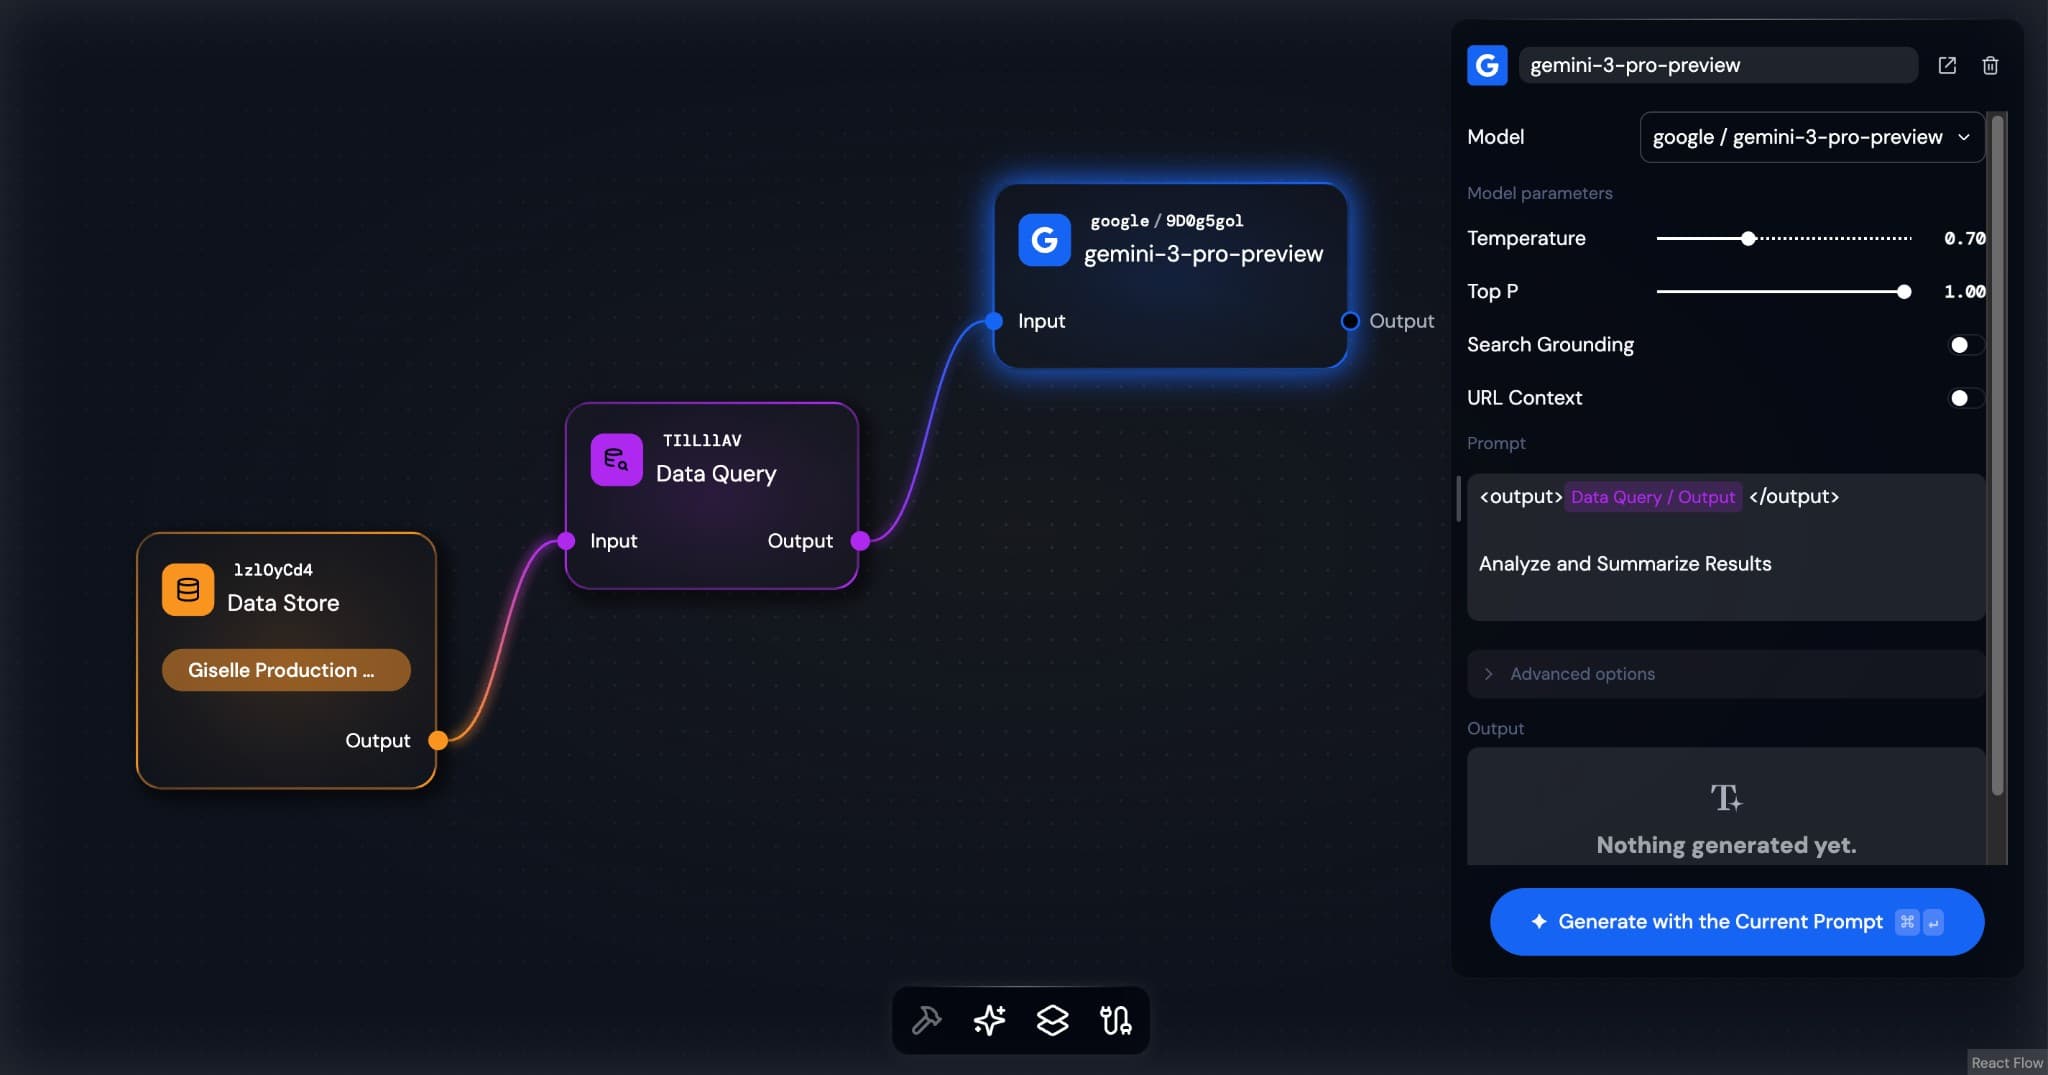Click the text generation icon in the Output area
The image size is (2048, 1075).
1726,797
